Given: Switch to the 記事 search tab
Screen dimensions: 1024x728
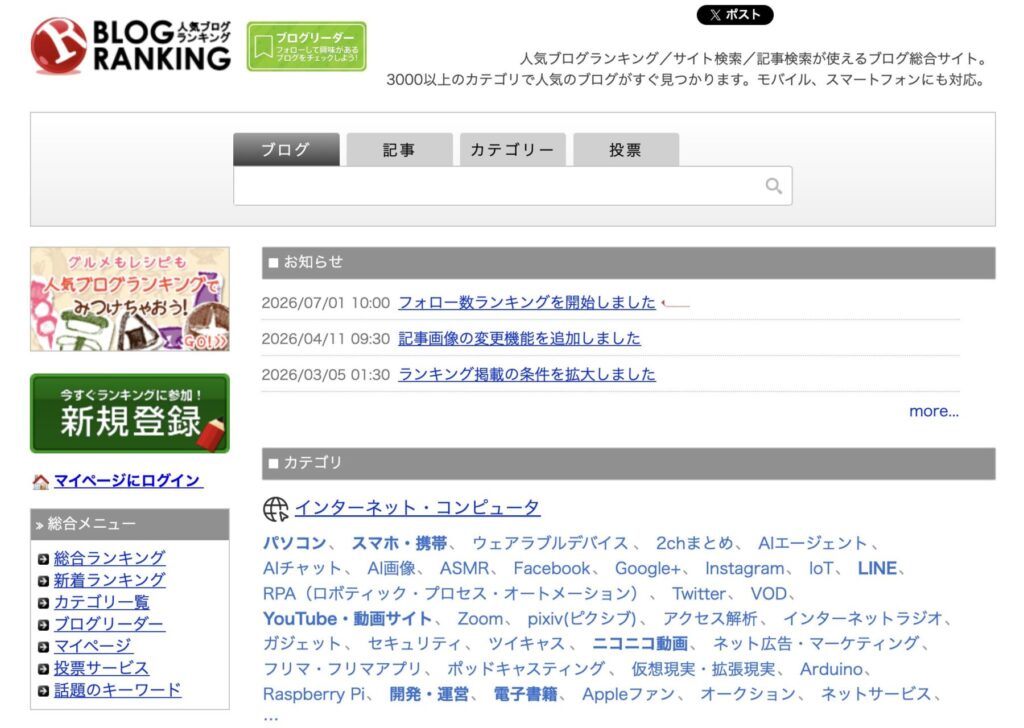Looking at the screenshot, I should click(399, 150).
